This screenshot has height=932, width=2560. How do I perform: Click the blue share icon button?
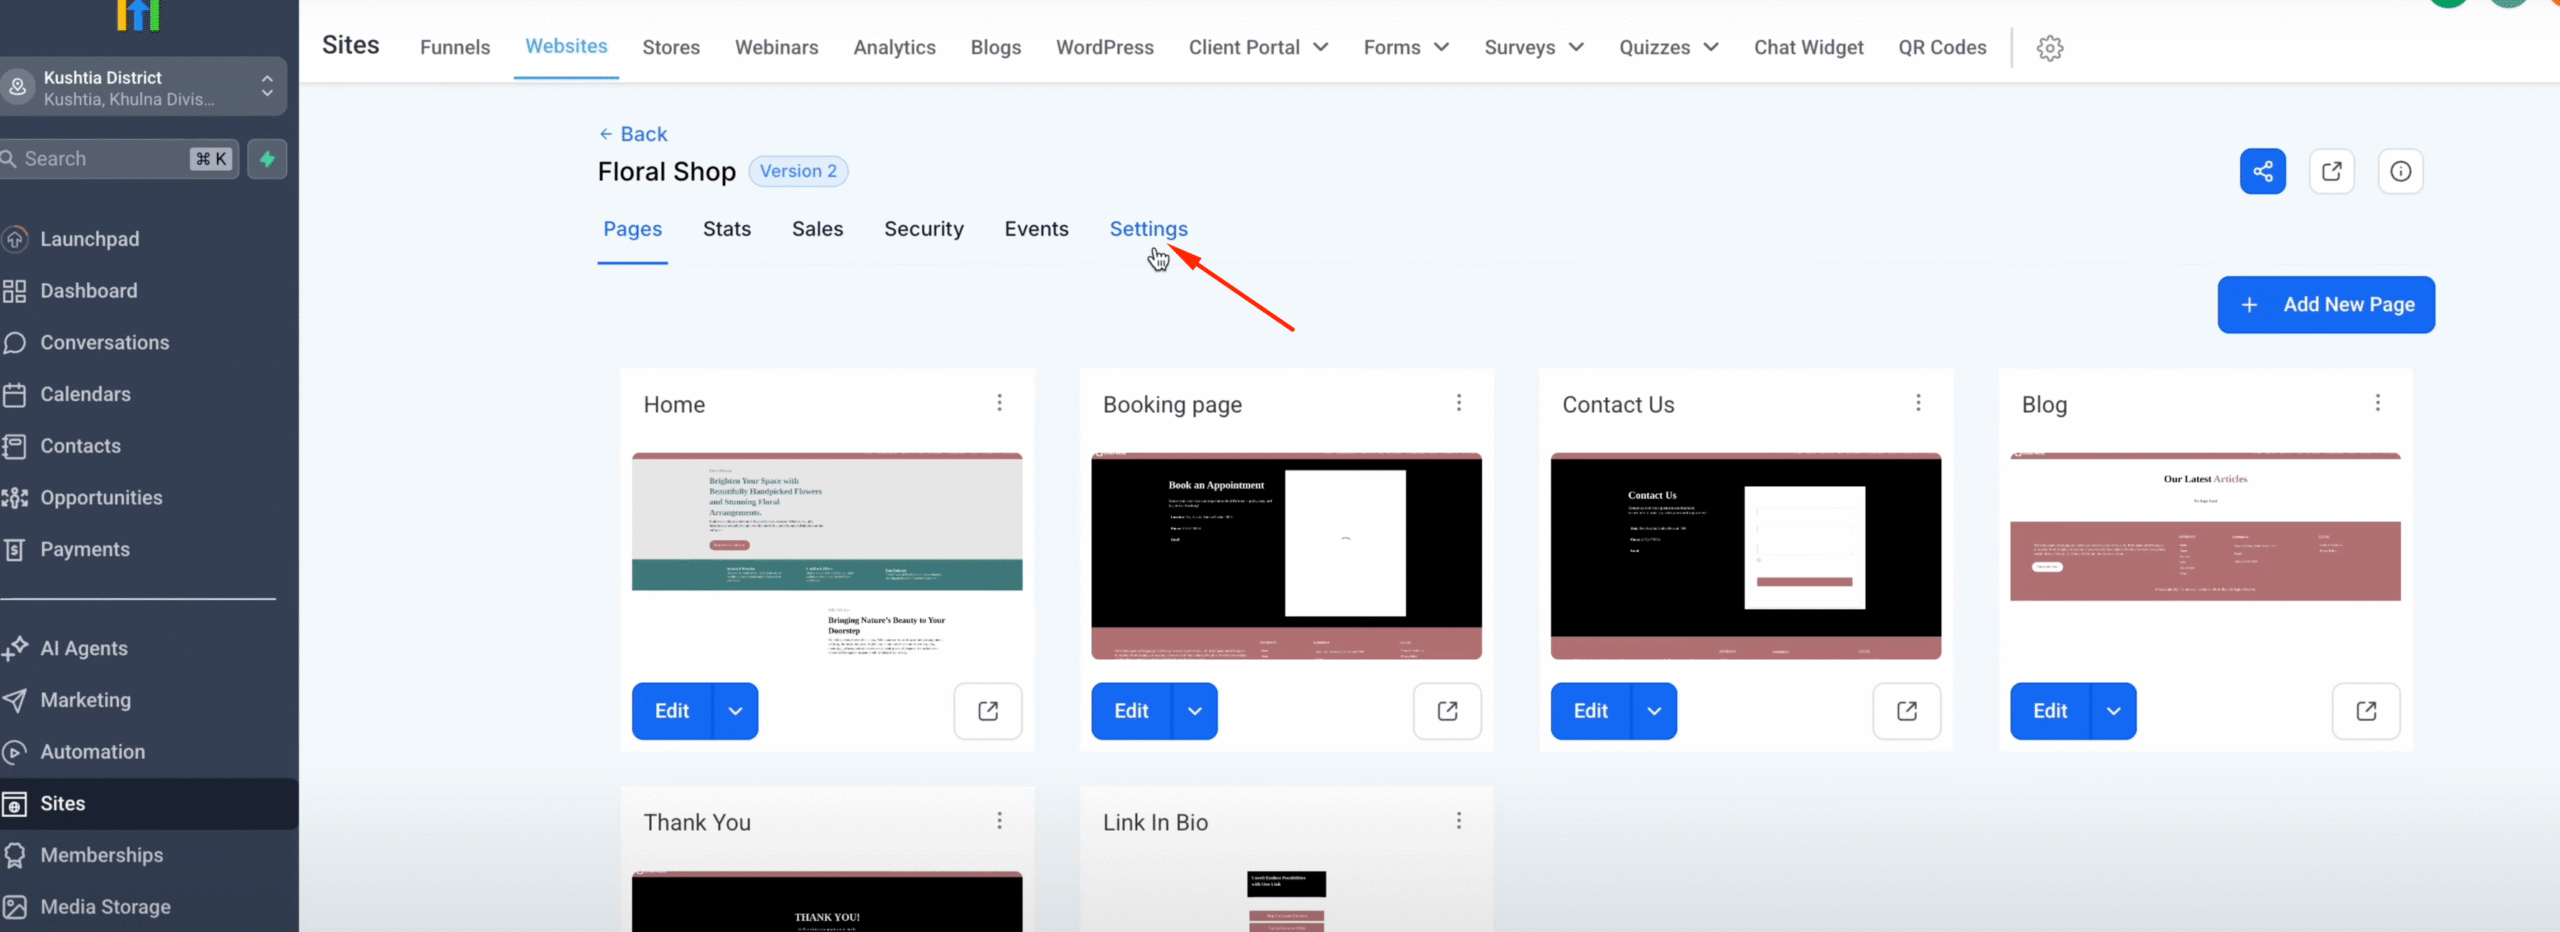point(2262,171)
